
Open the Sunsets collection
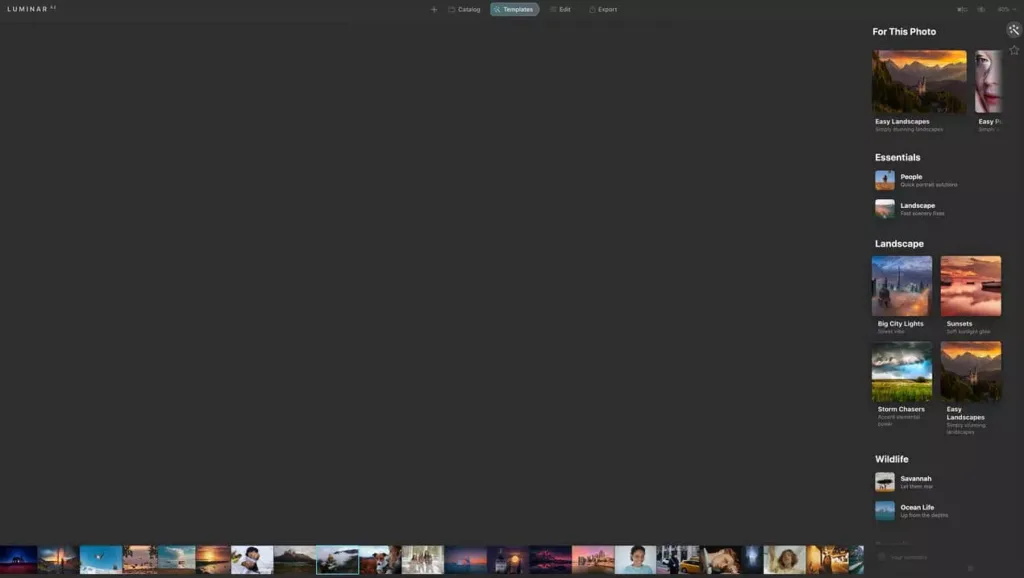coord(970,286)
